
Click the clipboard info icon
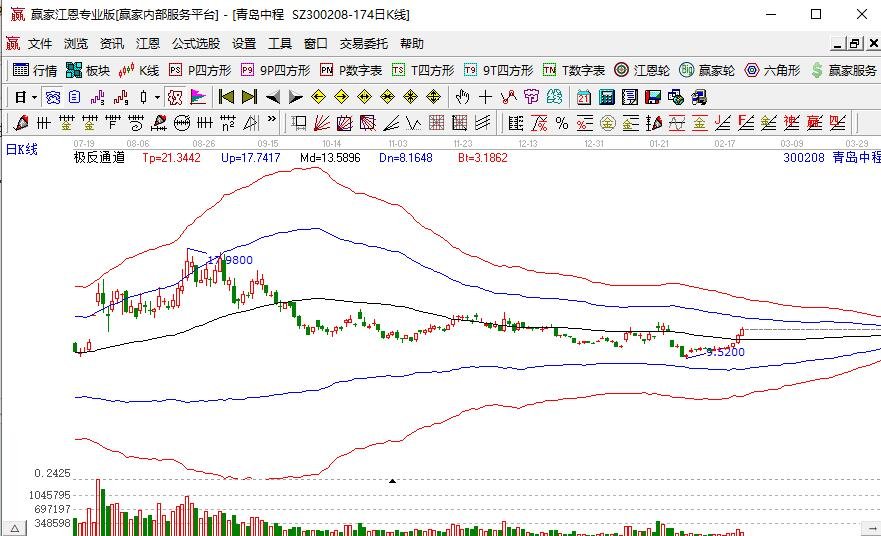75,98
